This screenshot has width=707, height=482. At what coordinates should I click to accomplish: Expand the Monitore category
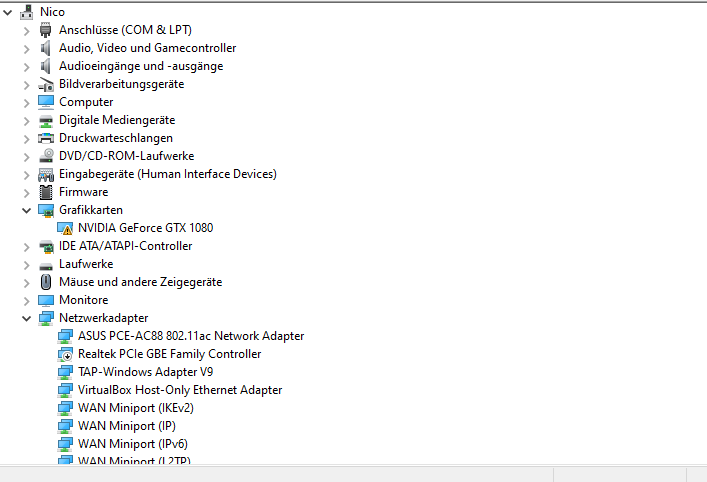click(27, 301)
